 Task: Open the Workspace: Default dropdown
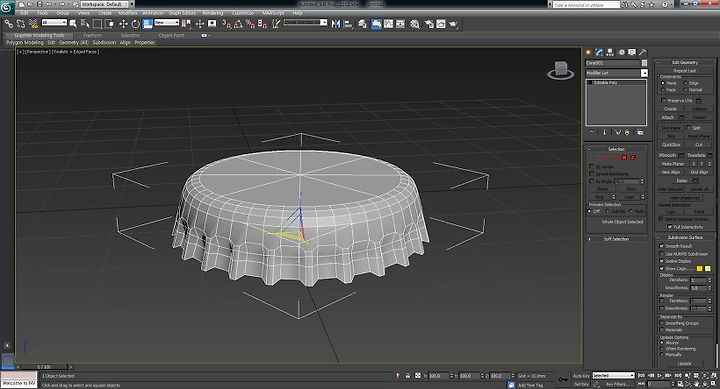[x=106, y=4]
